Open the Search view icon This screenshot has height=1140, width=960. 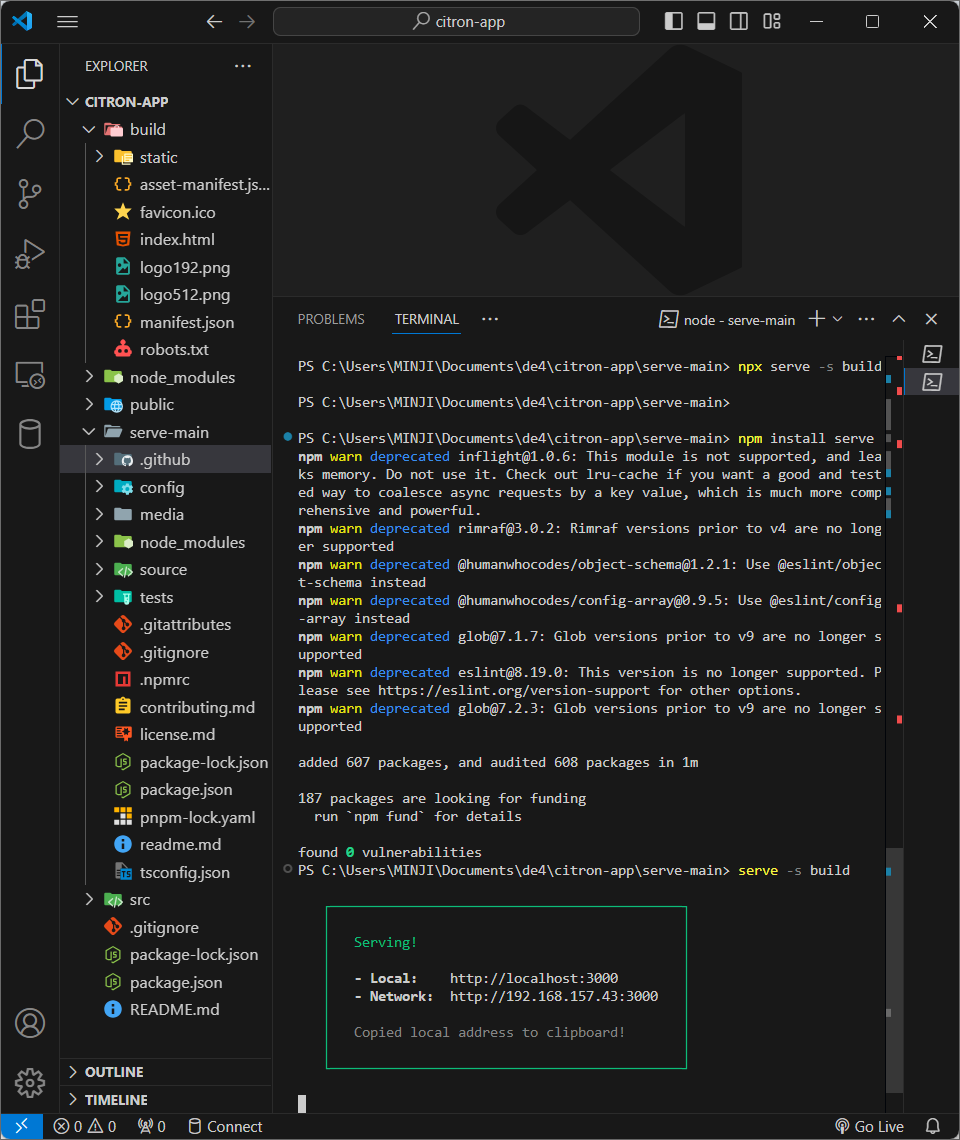pos(30,134)
